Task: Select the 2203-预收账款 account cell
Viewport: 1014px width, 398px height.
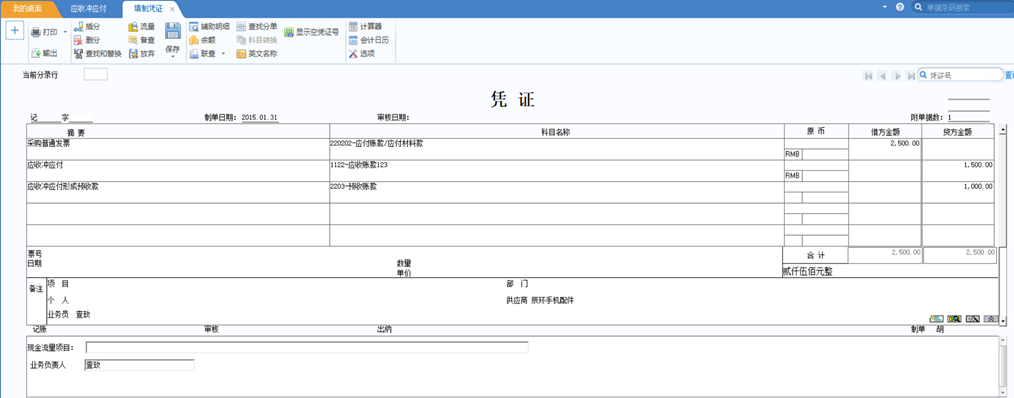Action: click(557, 192)
